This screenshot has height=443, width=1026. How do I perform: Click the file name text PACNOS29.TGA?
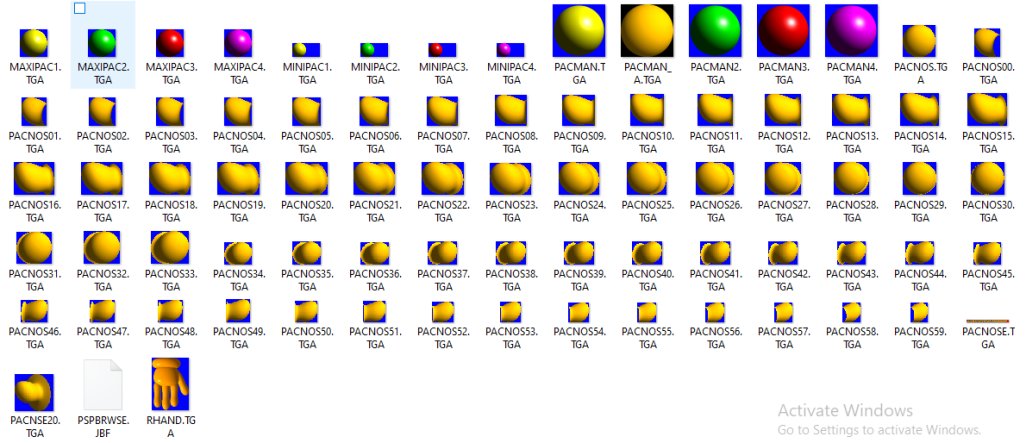(920, 211)
